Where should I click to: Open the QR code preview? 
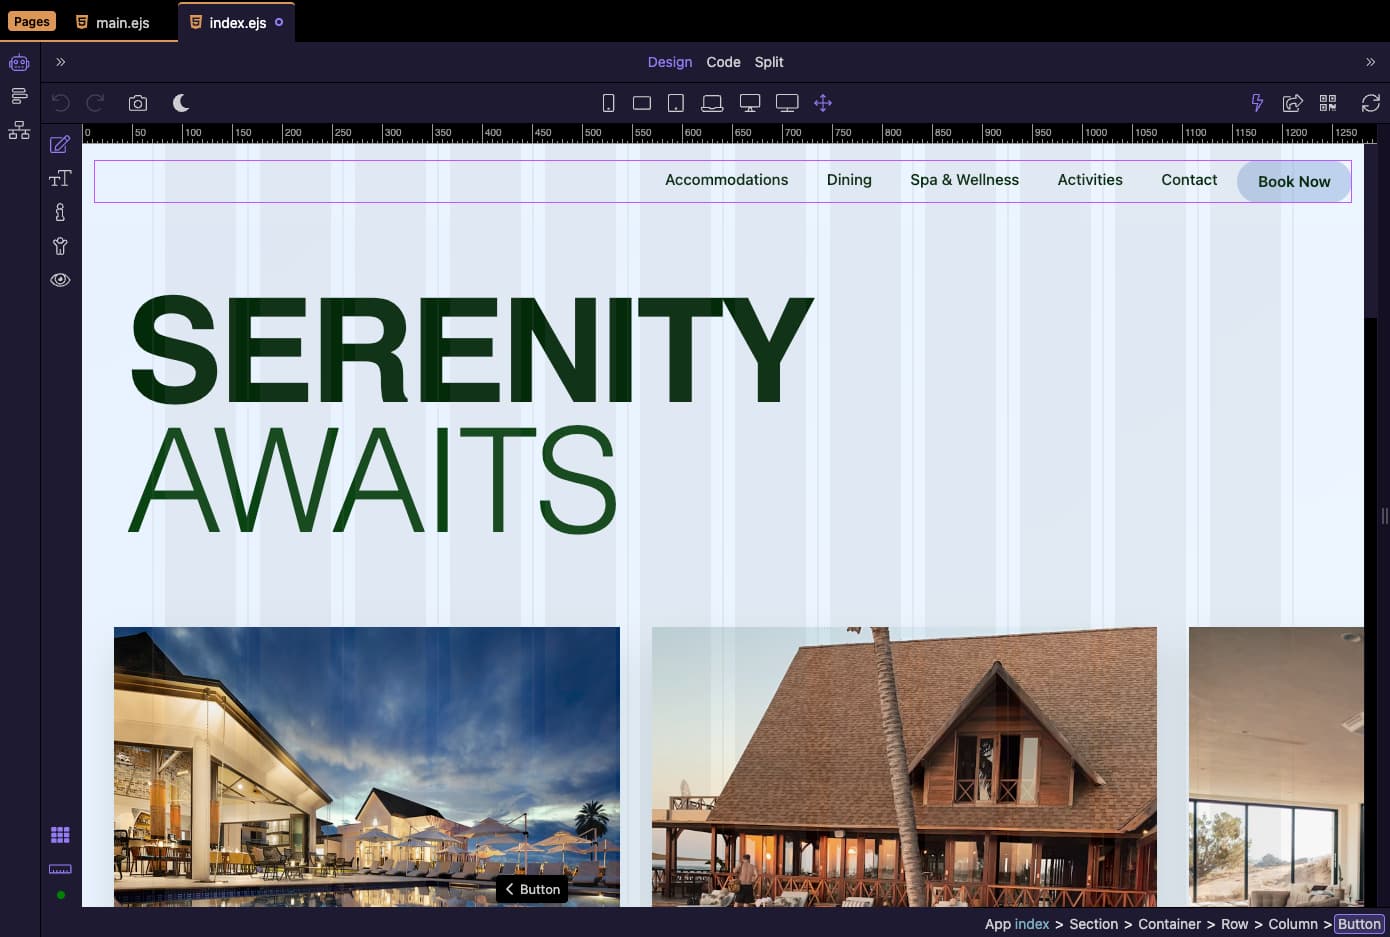coord(1328,103)
